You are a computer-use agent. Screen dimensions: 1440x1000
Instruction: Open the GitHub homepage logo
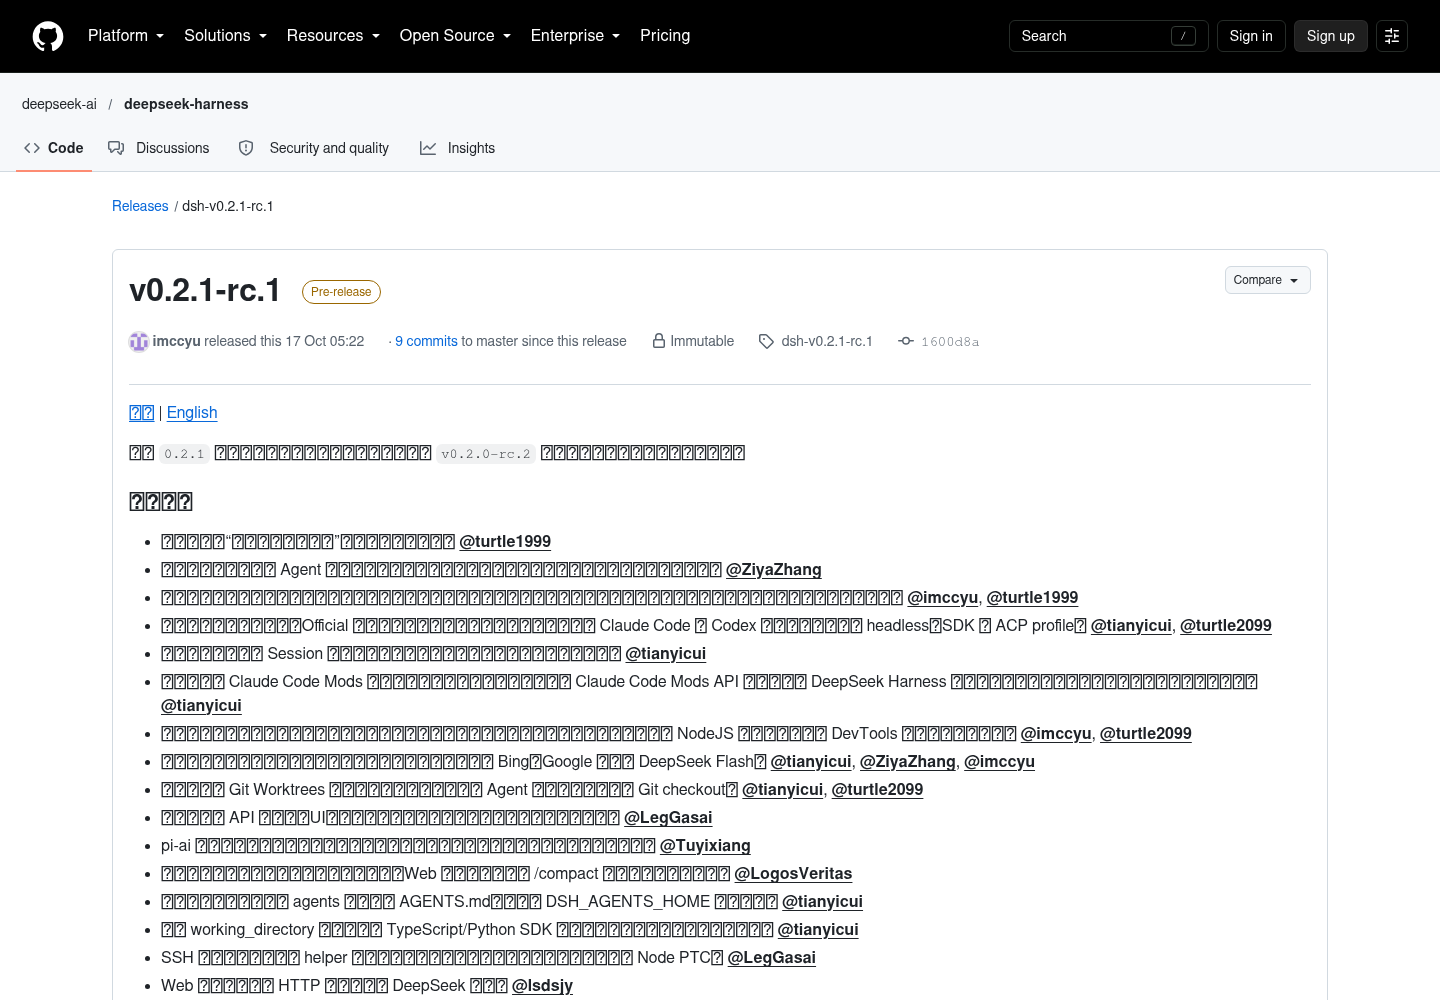48,36
